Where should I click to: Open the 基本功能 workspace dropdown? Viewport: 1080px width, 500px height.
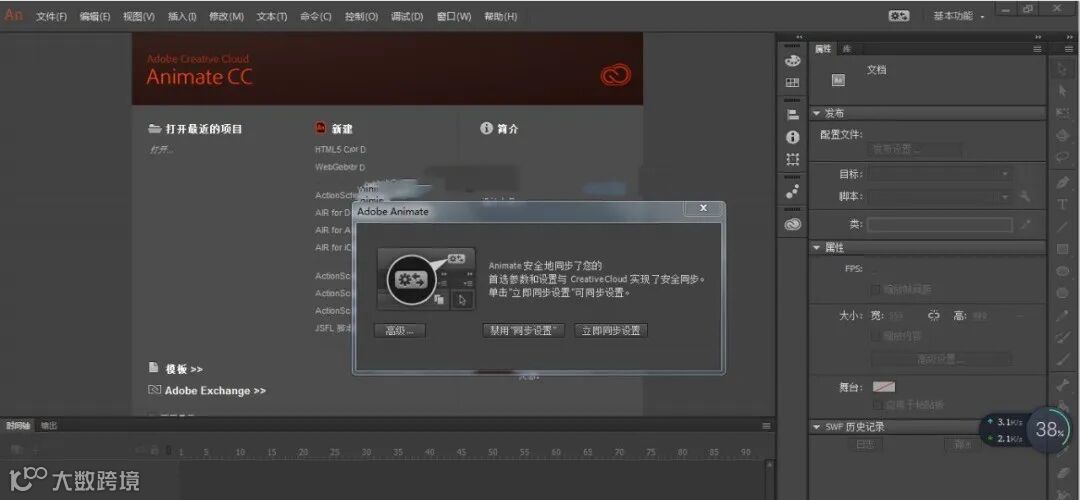point(959,16)
